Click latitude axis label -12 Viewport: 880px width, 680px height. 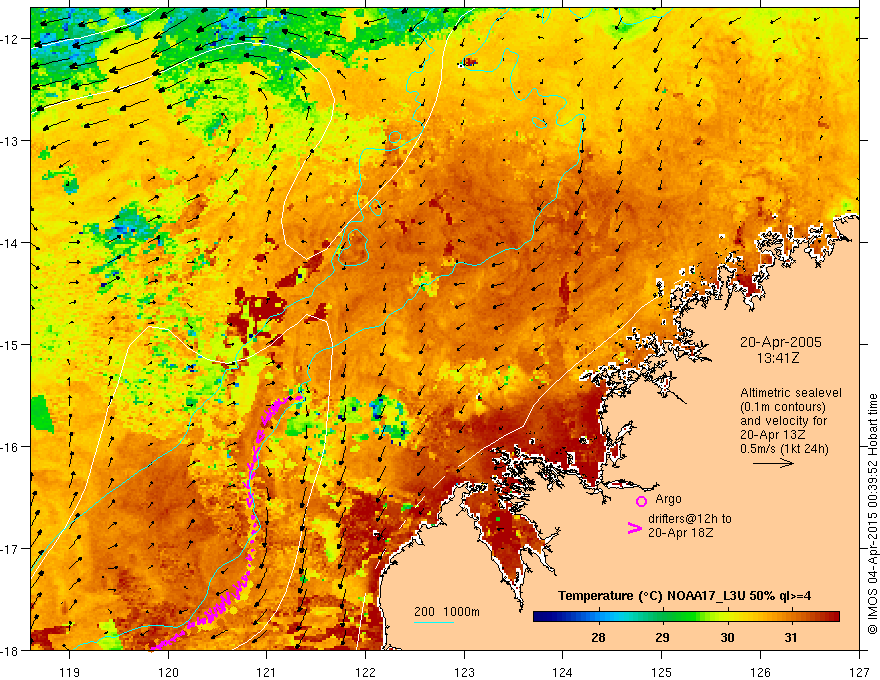(10, 39)
